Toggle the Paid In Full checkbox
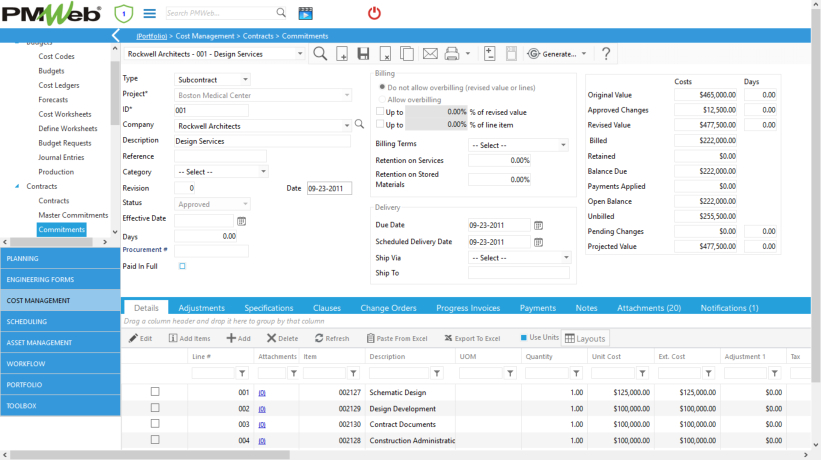 click(182, 266)
